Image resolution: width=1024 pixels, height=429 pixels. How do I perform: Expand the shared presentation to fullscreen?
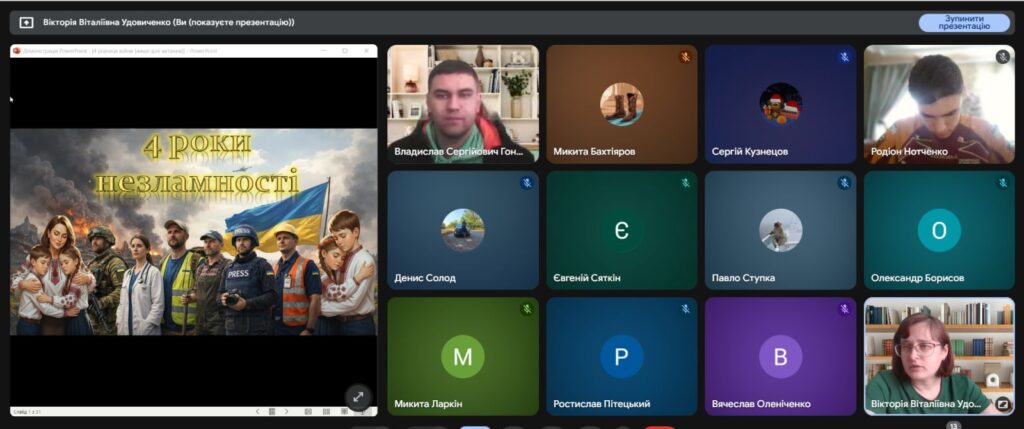(x=357, y=396)
